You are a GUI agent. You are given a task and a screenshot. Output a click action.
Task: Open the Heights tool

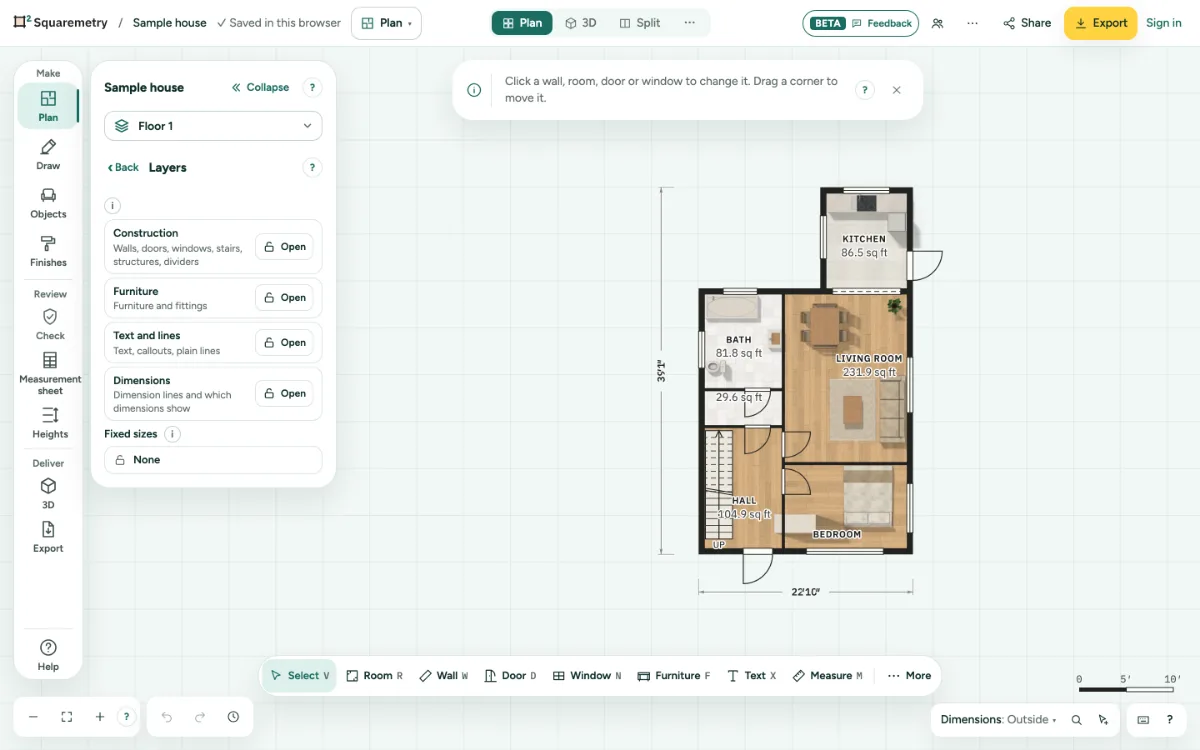[x=50, y=422]
